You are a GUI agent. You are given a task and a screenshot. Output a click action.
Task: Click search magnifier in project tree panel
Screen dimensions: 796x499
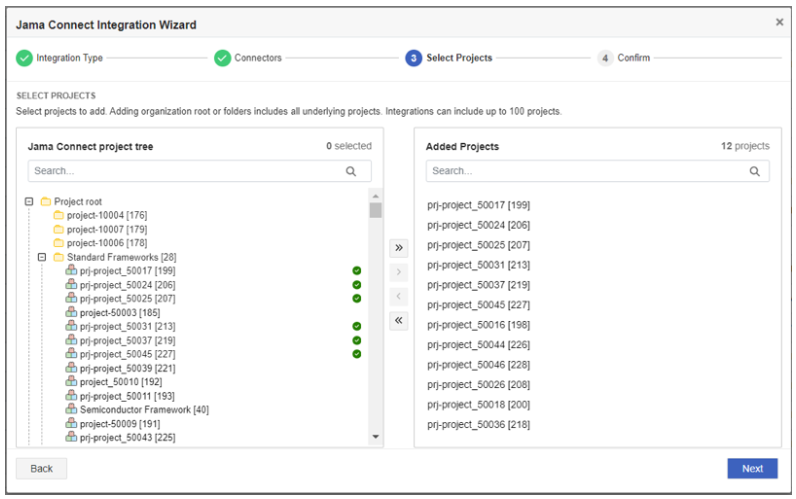pyautogui.click(x=351, y=171)
